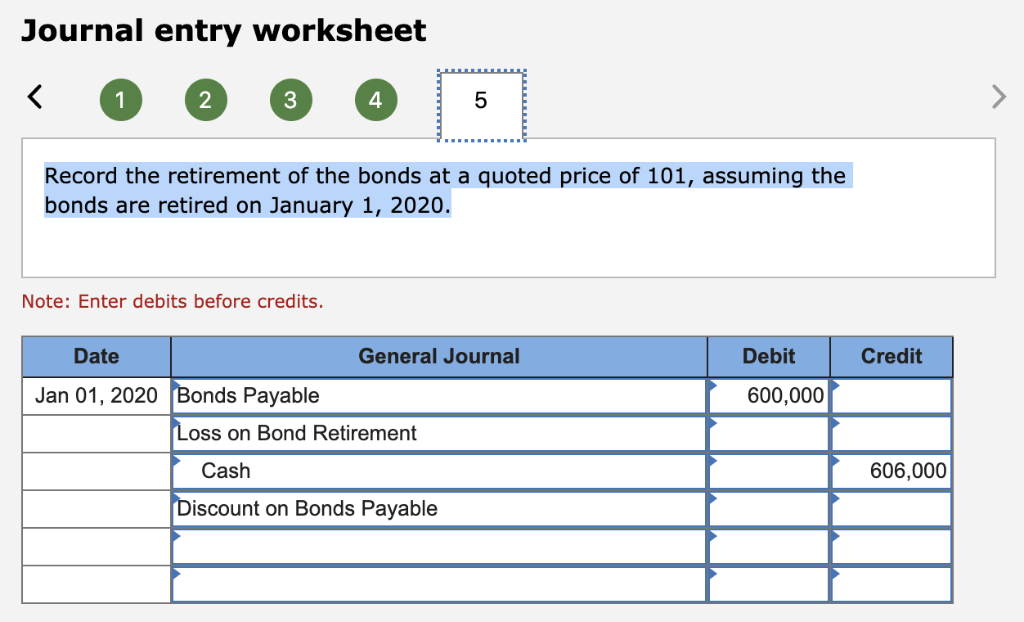Open the account dropdown in the fifth journal row
The width and height of the screenshot is (1024, 622).
click(178, 538)
